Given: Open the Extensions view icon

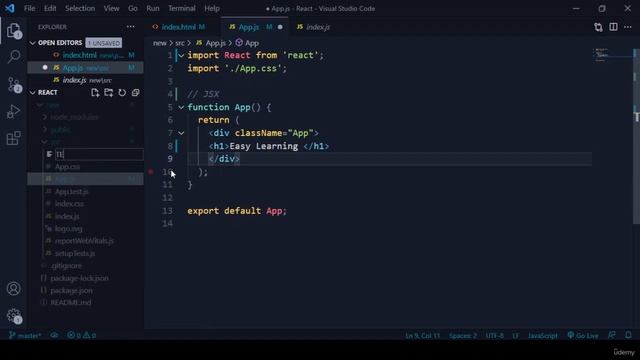Looking at the screenshot, I should (x=14, y=138).
